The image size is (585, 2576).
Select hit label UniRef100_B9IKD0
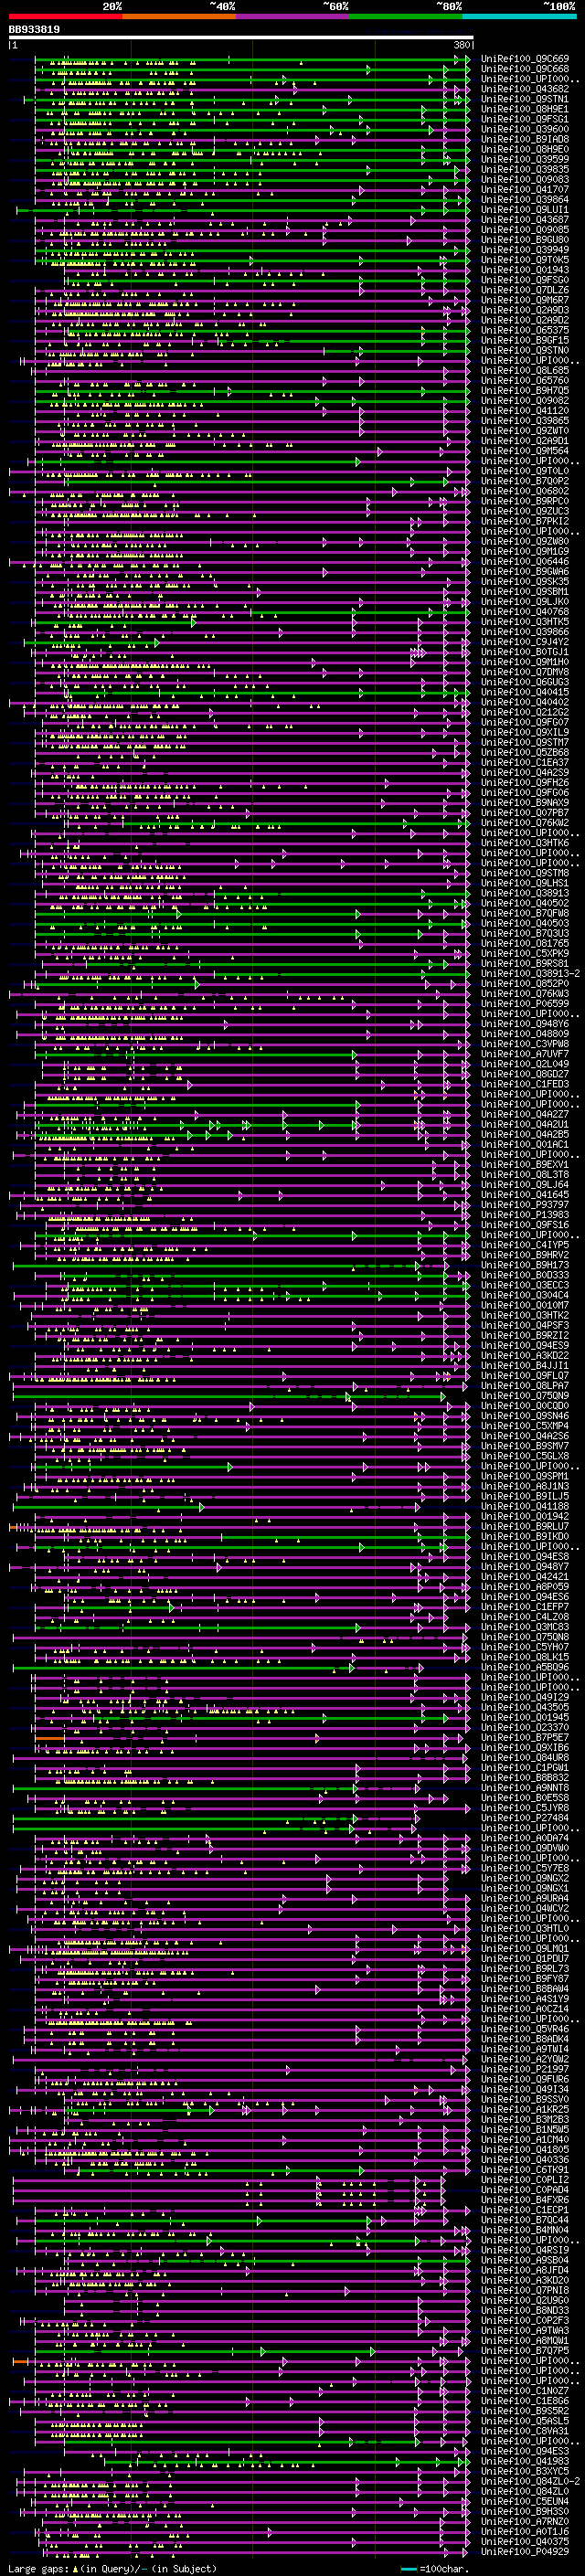[525, 1536]
